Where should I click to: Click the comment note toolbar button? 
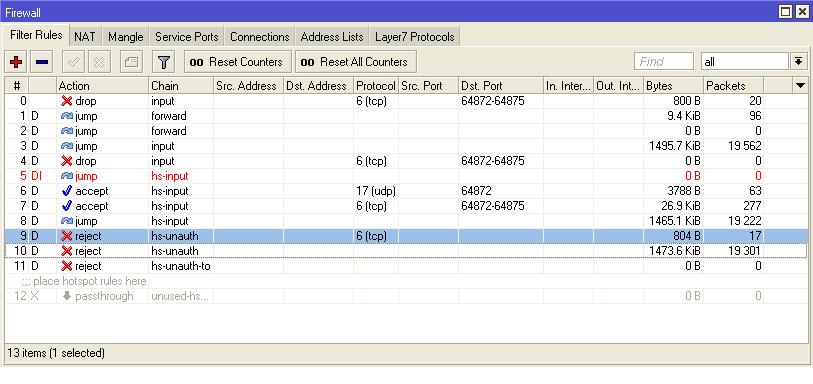pos(132,62)
